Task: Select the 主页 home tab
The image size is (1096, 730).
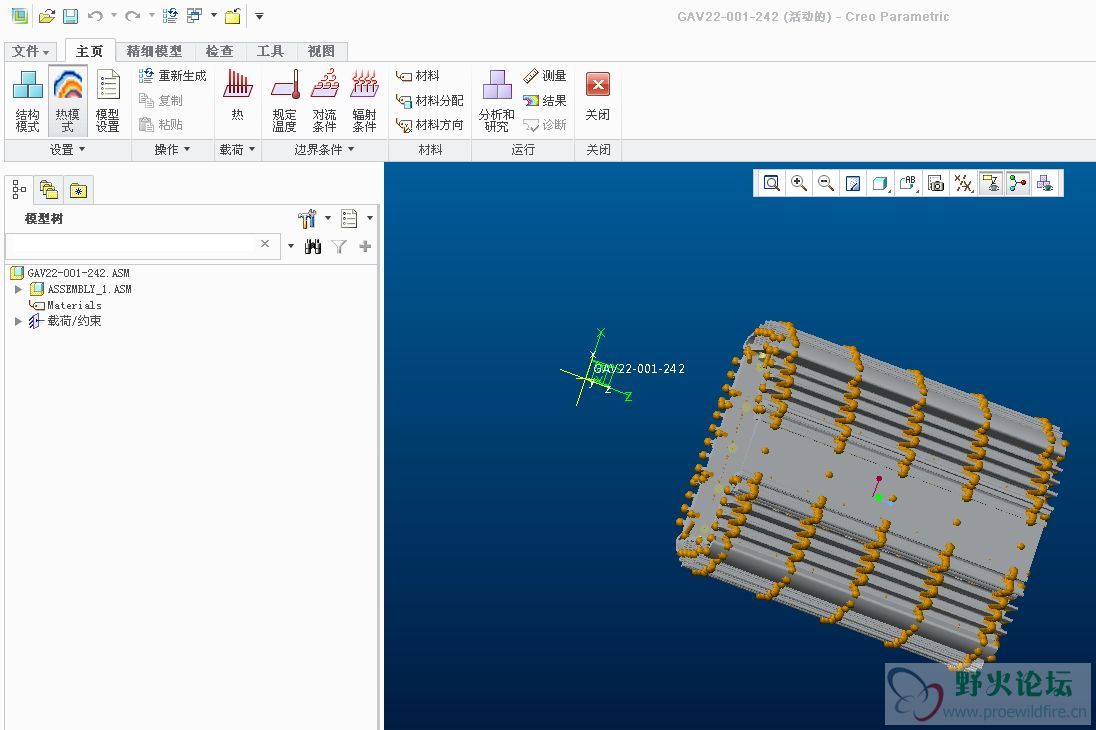Action: (89, 51)
